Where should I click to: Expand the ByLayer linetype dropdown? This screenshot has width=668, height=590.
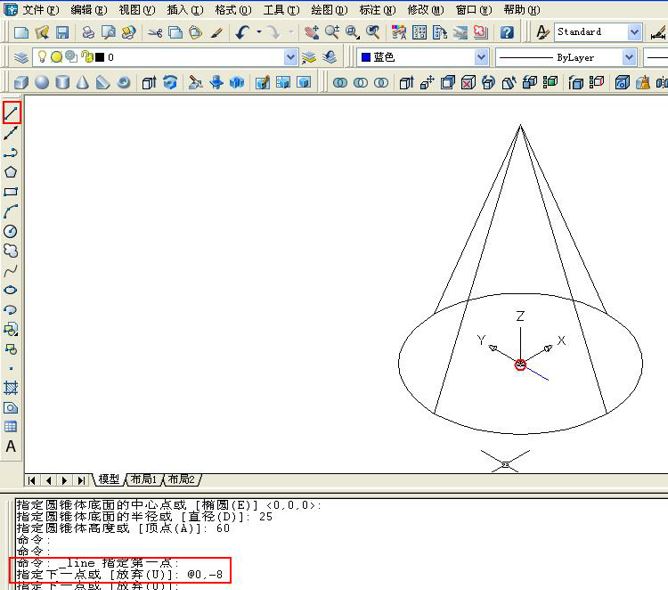[629, 57]
